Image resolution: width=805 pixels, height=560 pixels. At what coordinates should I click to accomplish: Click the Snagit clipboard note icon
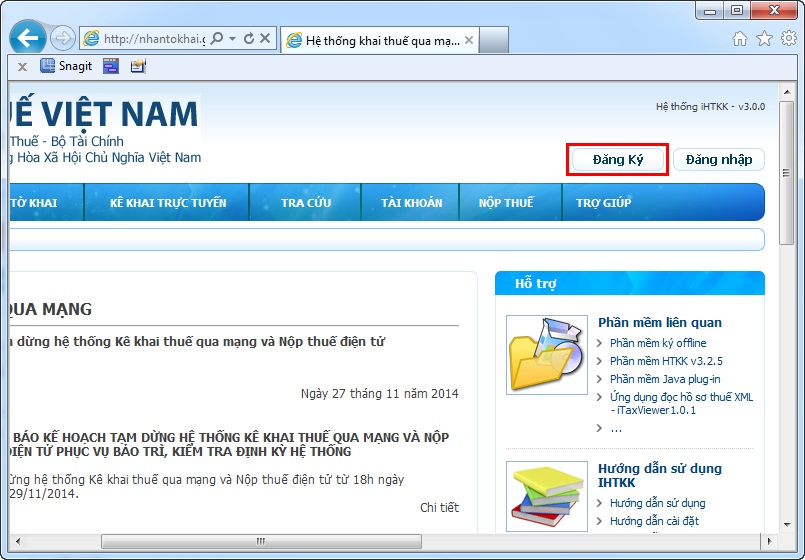click(x=138, y=66)
